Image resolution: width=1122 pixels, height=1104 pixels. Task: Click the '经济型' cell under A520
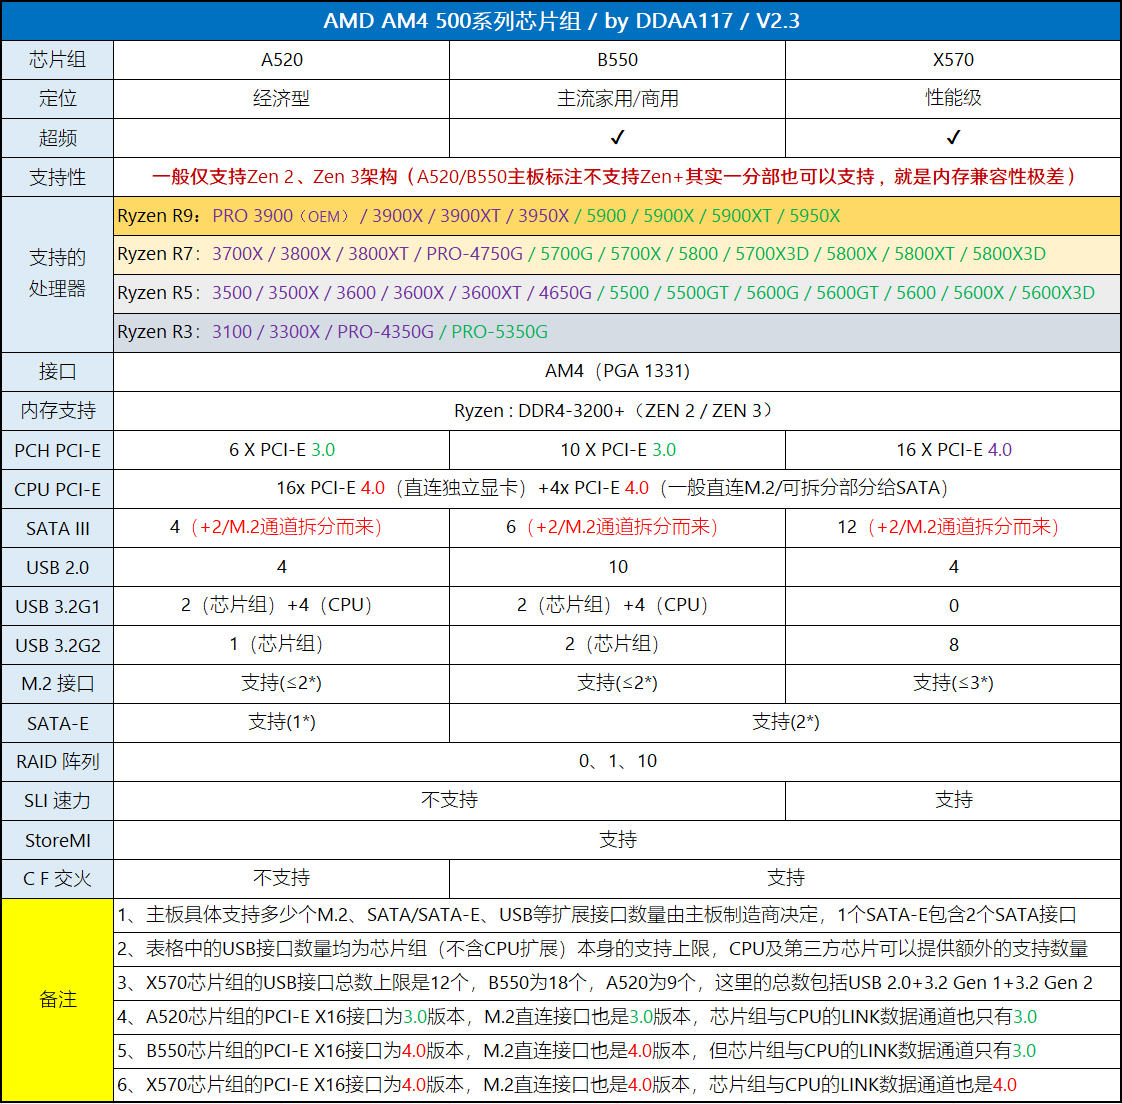pyautogui.click(x=281, y=99)
